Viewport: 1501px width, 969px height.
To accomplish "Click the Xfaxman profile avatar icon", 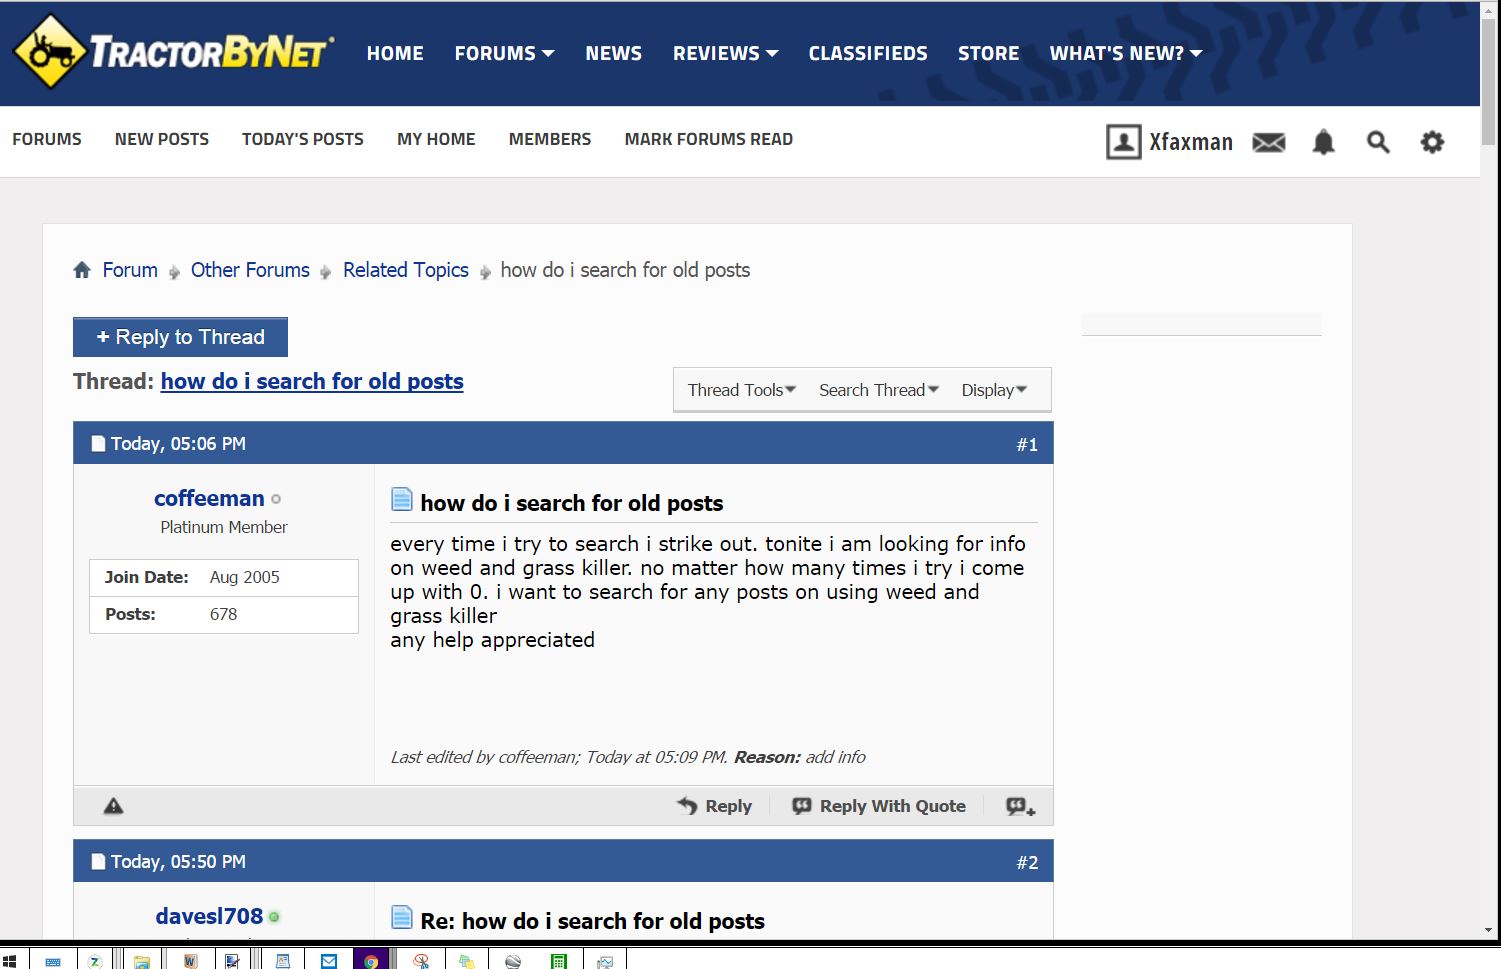I will [1123, 142].
